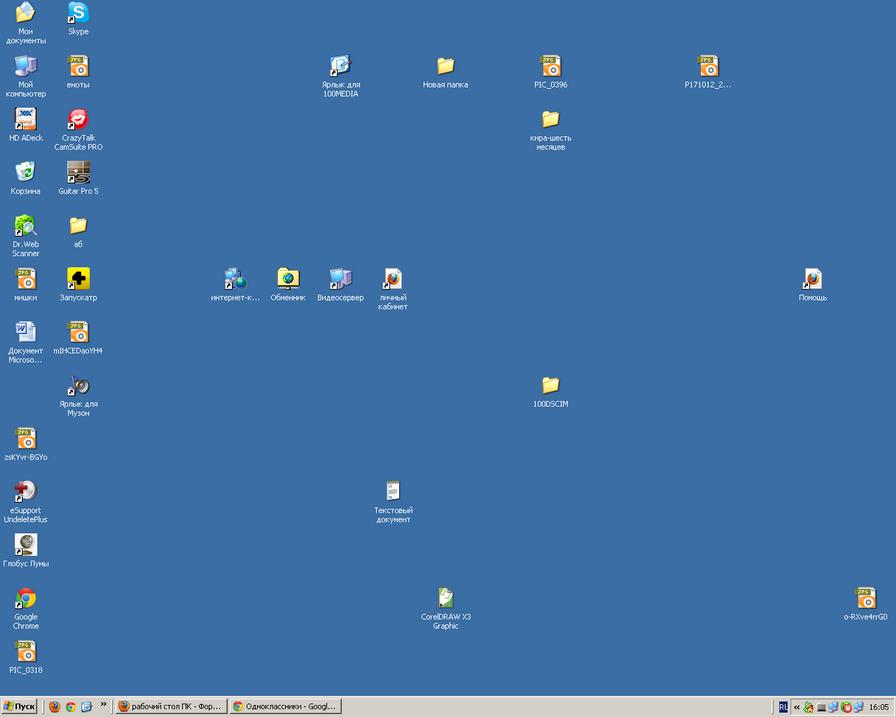Click the RU language indicator in taskbar
The width and height of the screenshot is (896, 717).
pos(783,707)
